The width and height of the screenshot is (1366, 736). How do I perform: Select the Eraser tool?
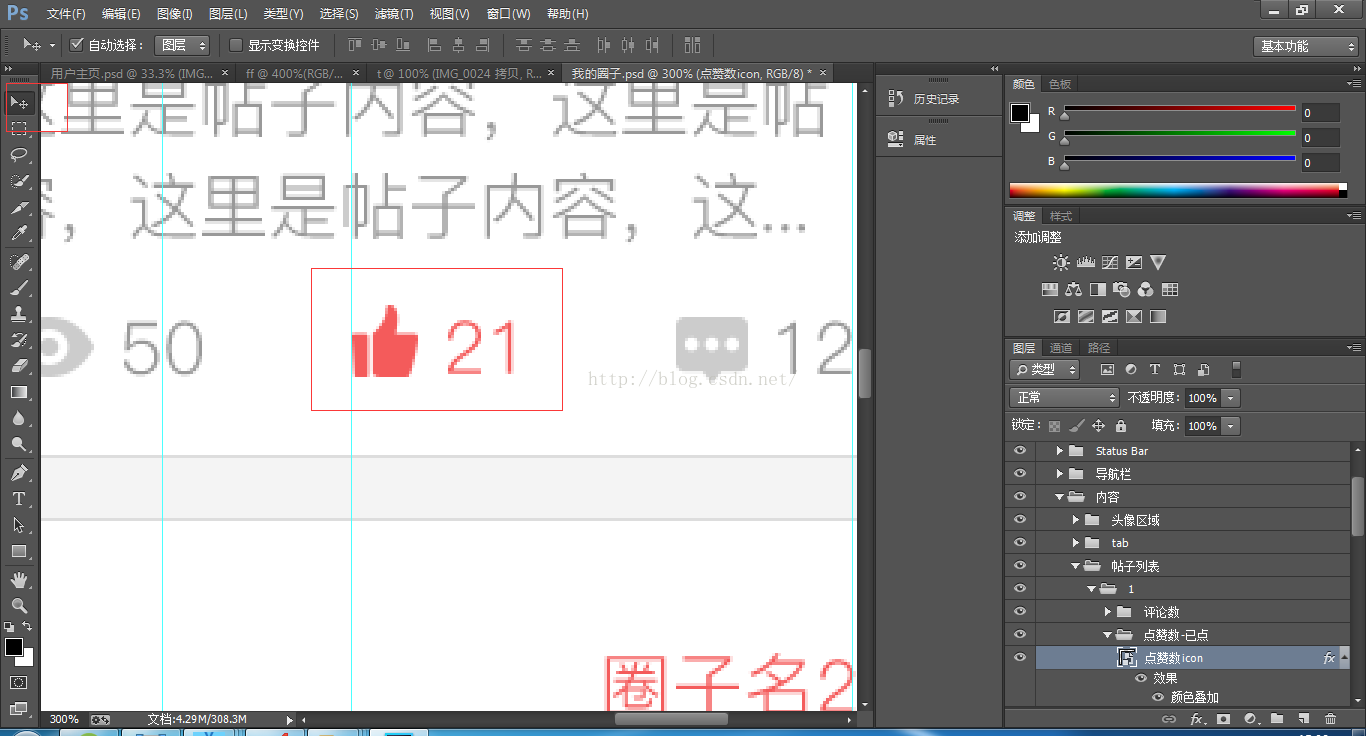tap(19, 366)
